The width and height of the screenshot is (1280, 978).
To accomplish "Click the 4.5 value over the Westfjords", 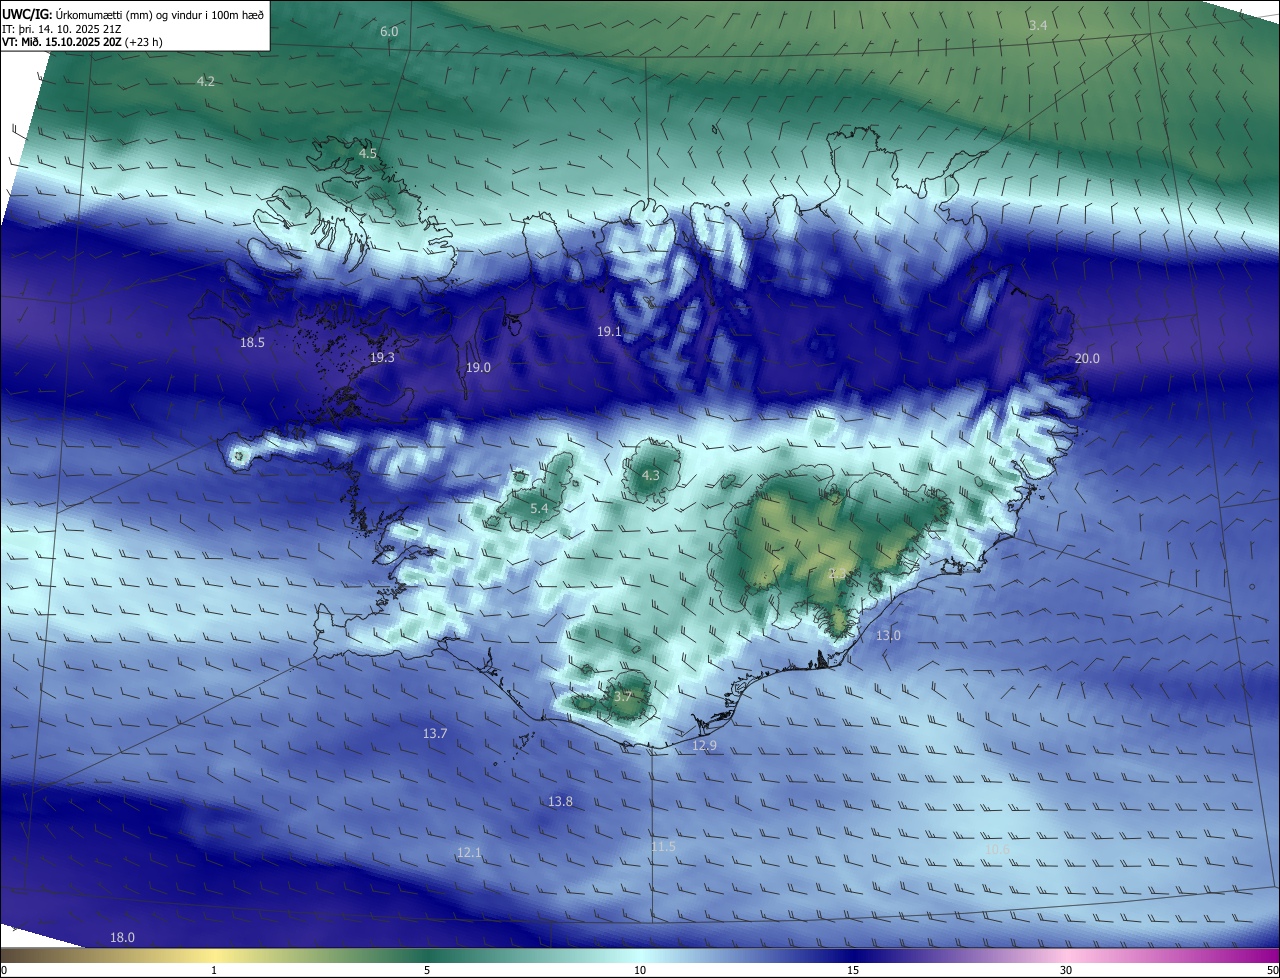I will [x=368, y=154].
